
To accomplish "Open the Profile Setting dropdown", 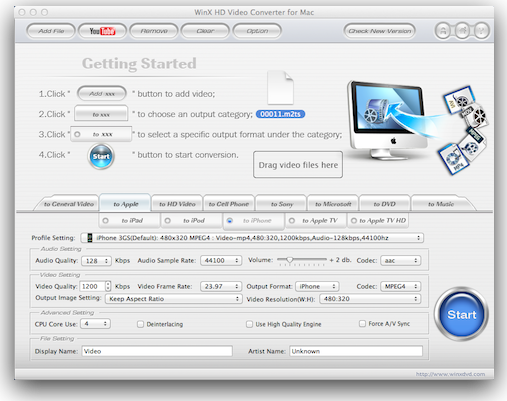I will (x=252, y=238).
